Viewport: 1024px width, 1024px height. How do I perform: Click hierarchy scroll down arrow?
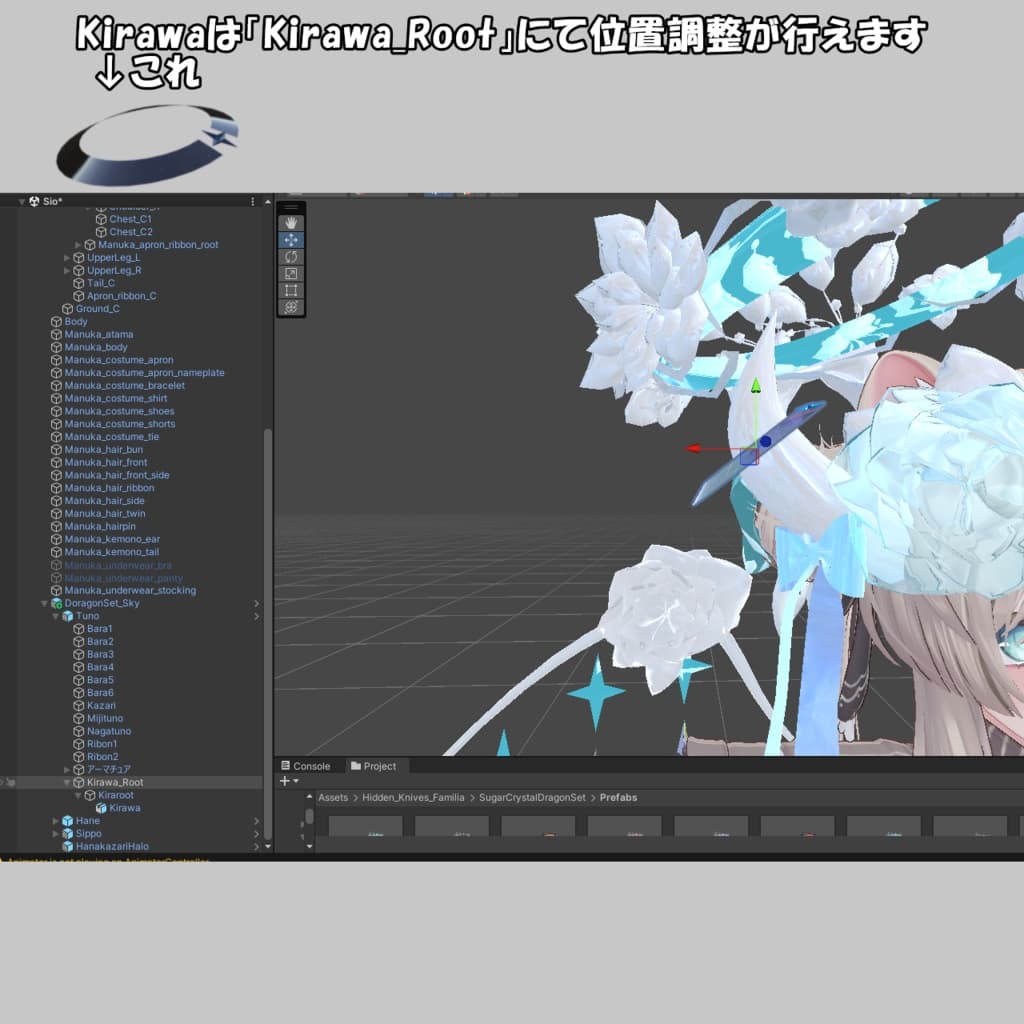click(x=267, y=846)
